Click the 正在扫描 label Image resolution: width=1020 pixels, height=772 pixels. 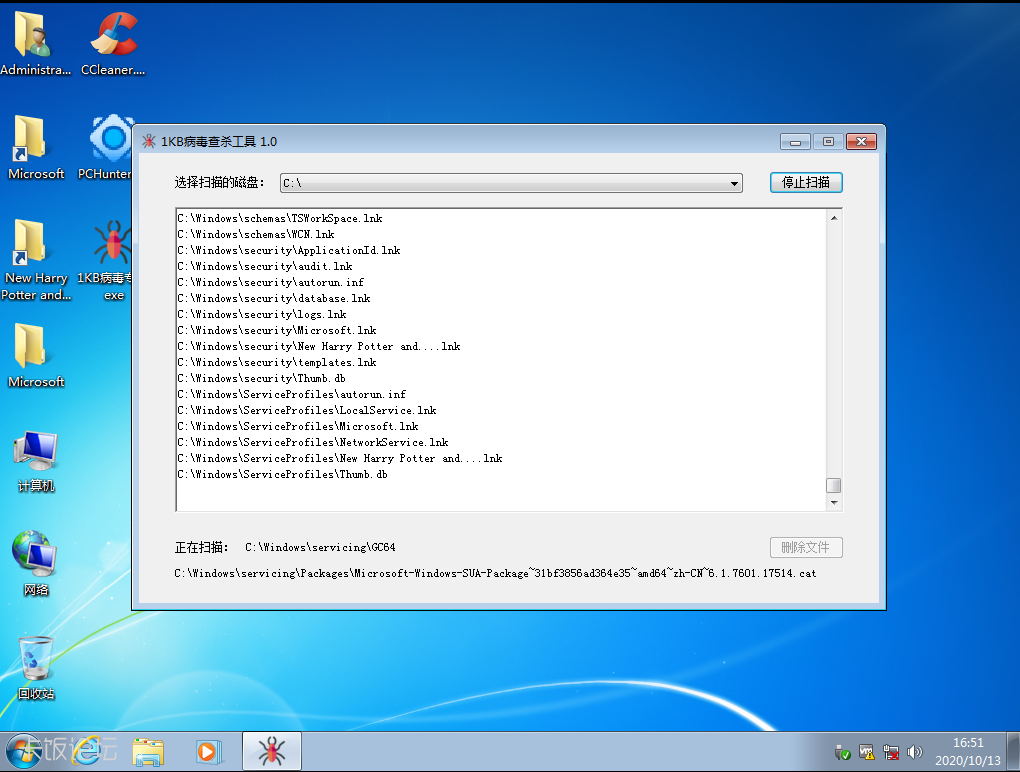coord(202,548)
